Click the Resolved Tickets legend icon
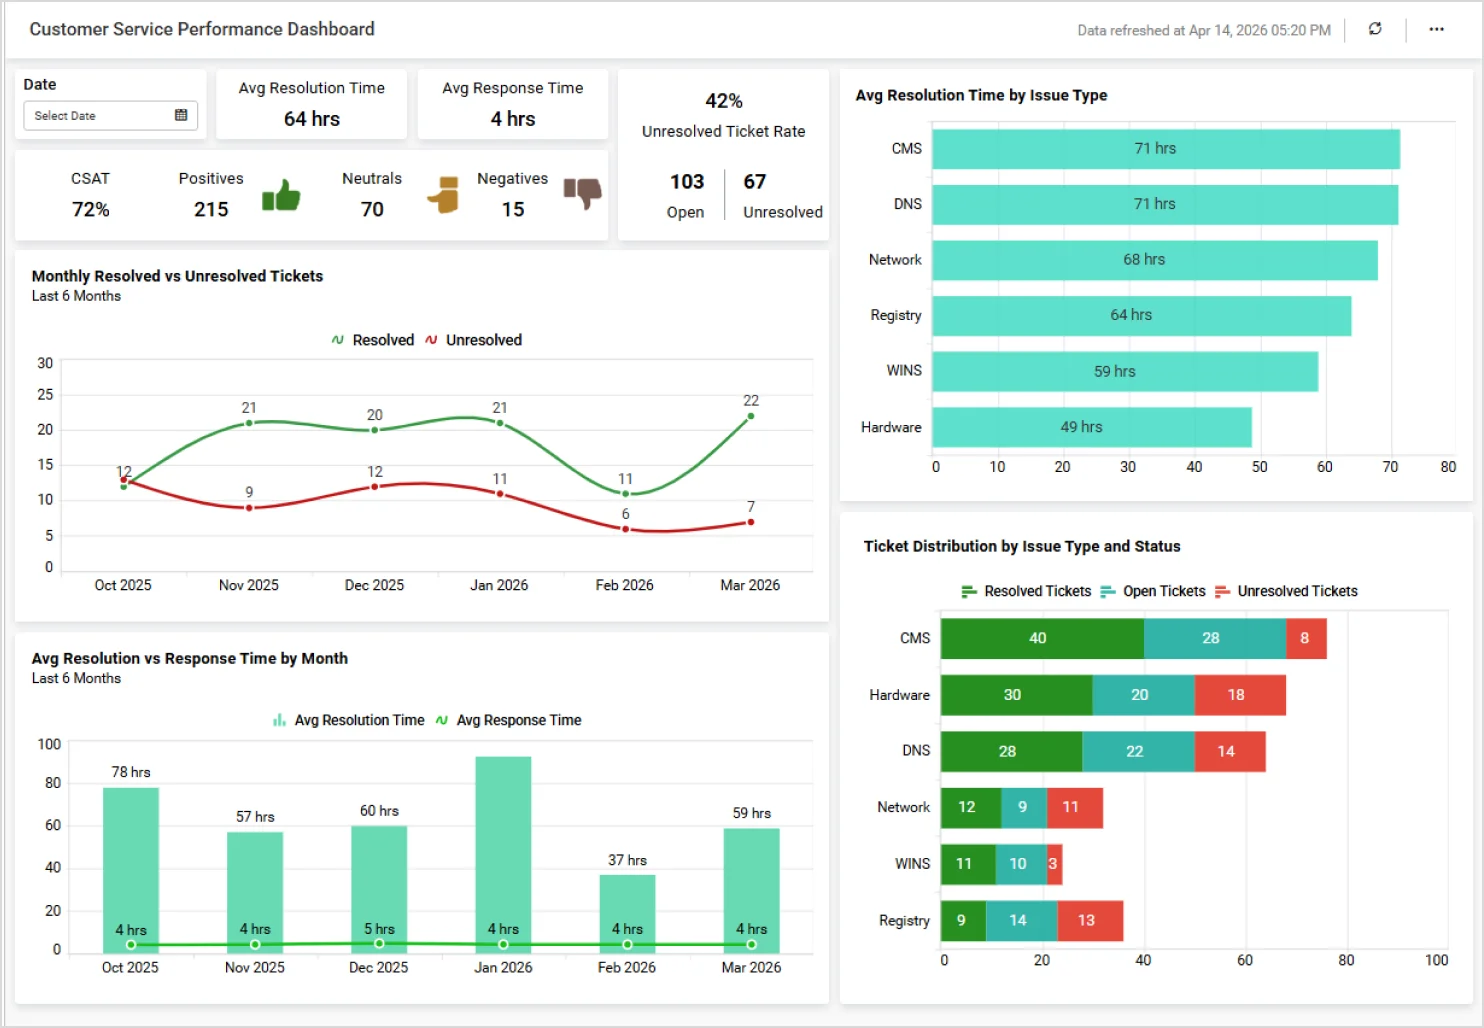Viewport: 1484px width, 1028px height. [x=969, y=591]
